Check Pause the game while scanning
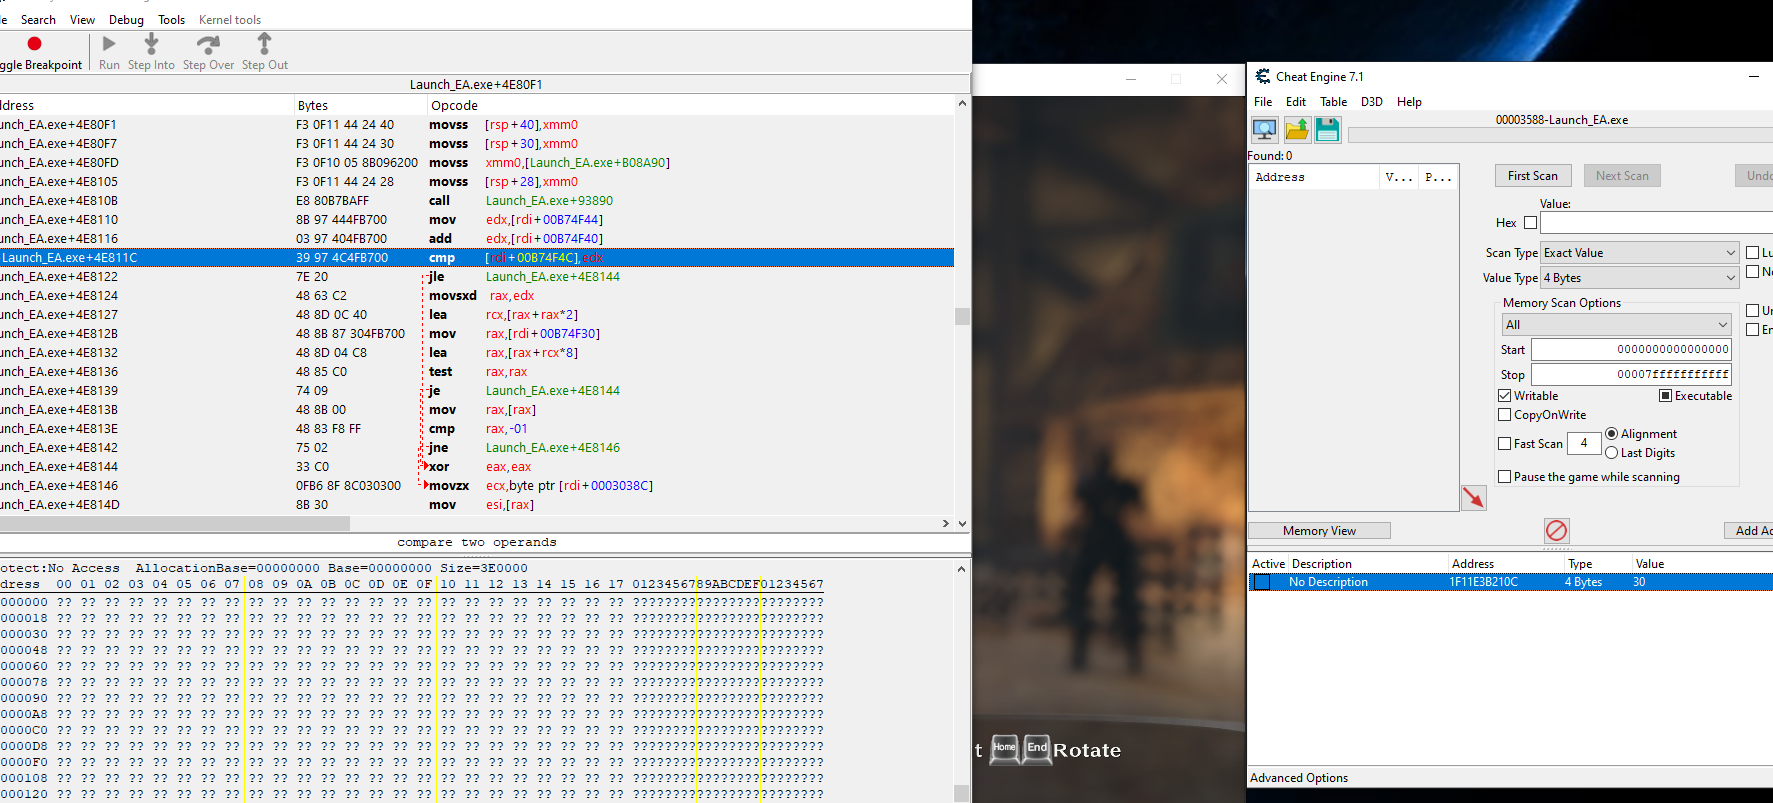 pos(1504,477)
